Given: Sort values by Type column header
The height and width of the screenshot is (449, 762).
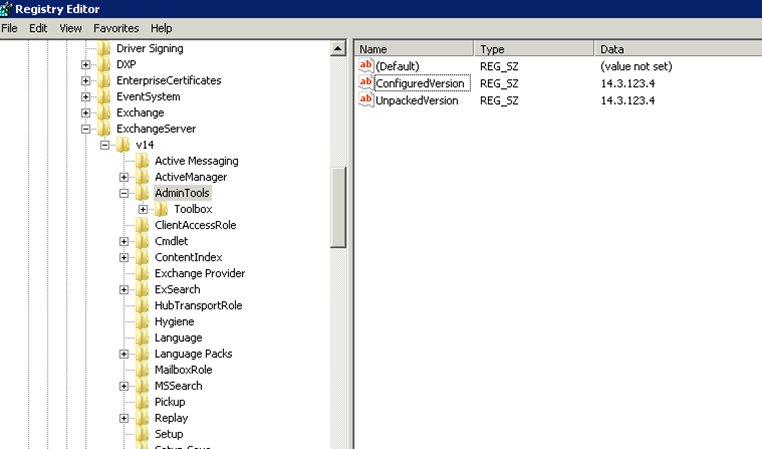Looking at the screenshot, I should [534, 49].
